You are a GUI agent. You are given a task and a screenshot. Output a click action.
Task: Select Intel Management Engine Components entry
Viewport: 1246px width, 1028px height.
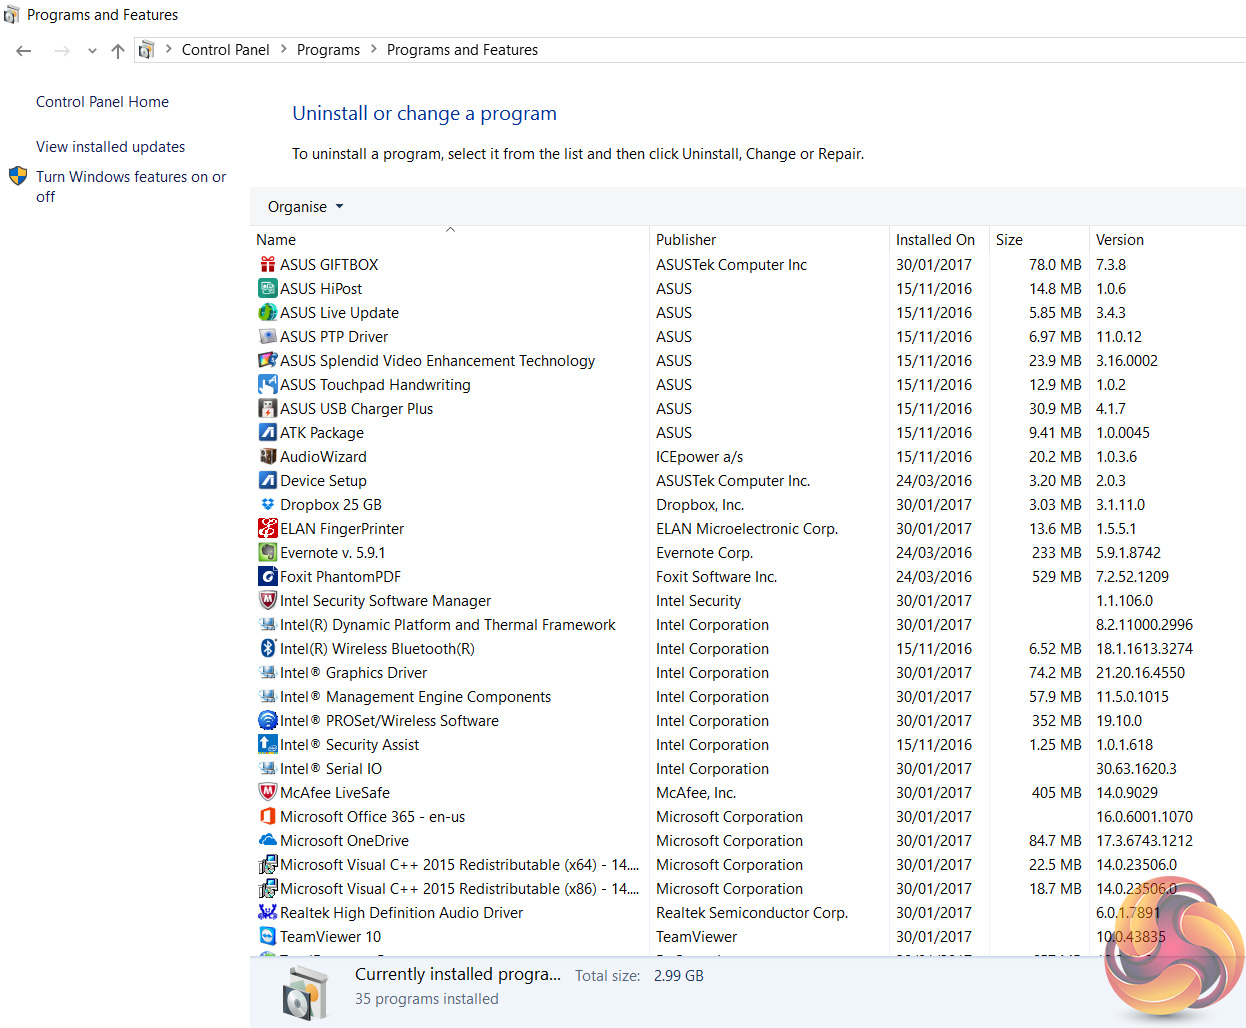(x=415, y=697)
